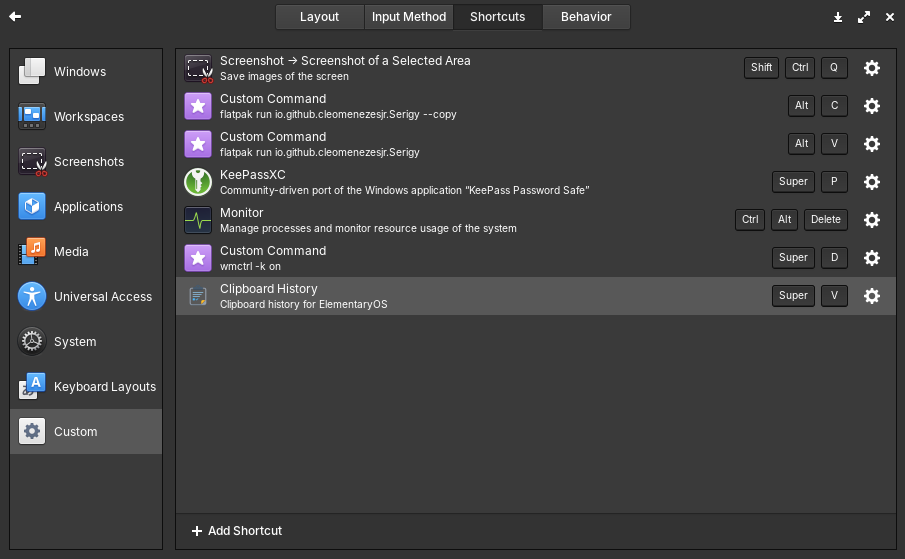Image resolution: width=905 pixels, height=559 pixels.
Task: Switch to the Layout tab
Action: tap(319, 17)
